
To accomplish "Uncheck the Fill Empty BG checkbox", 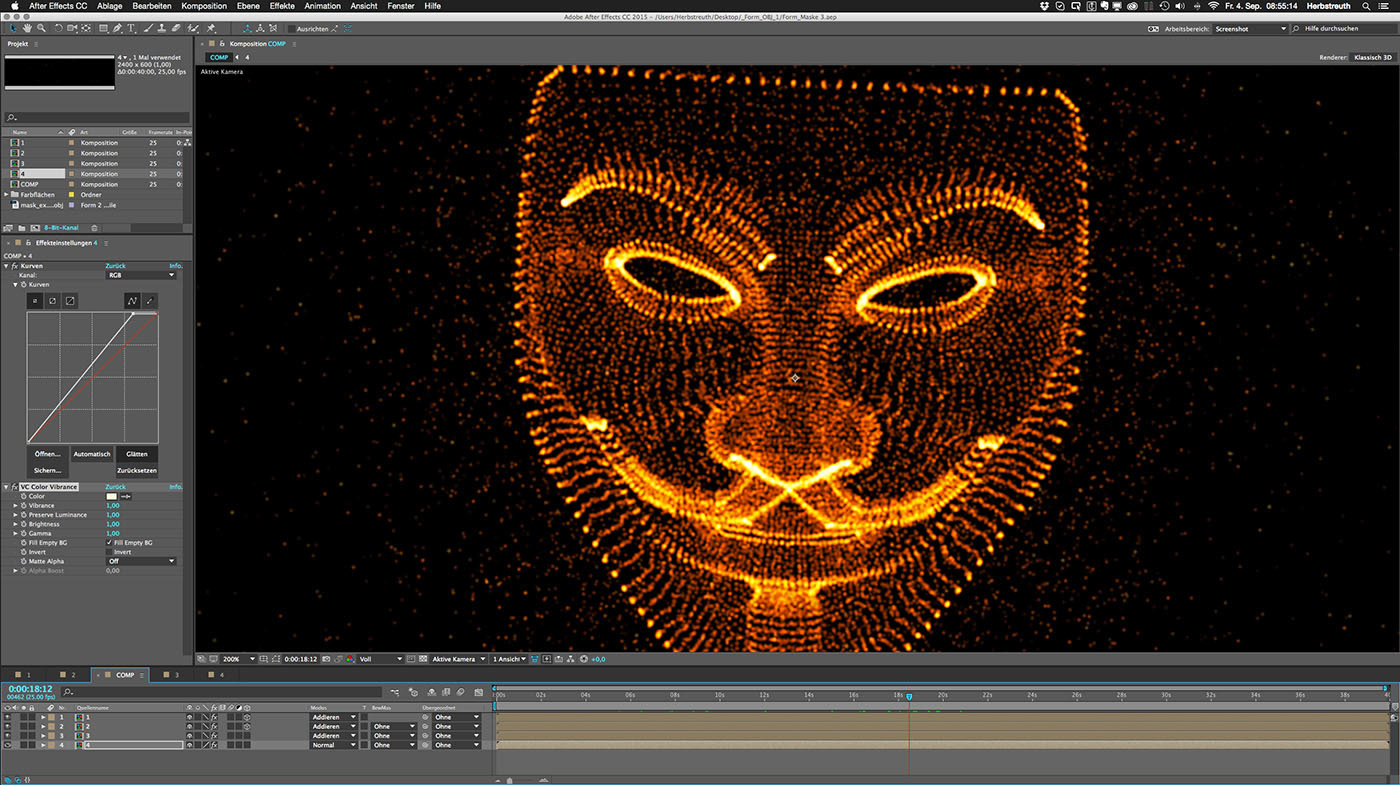I will tap(109, 543).
